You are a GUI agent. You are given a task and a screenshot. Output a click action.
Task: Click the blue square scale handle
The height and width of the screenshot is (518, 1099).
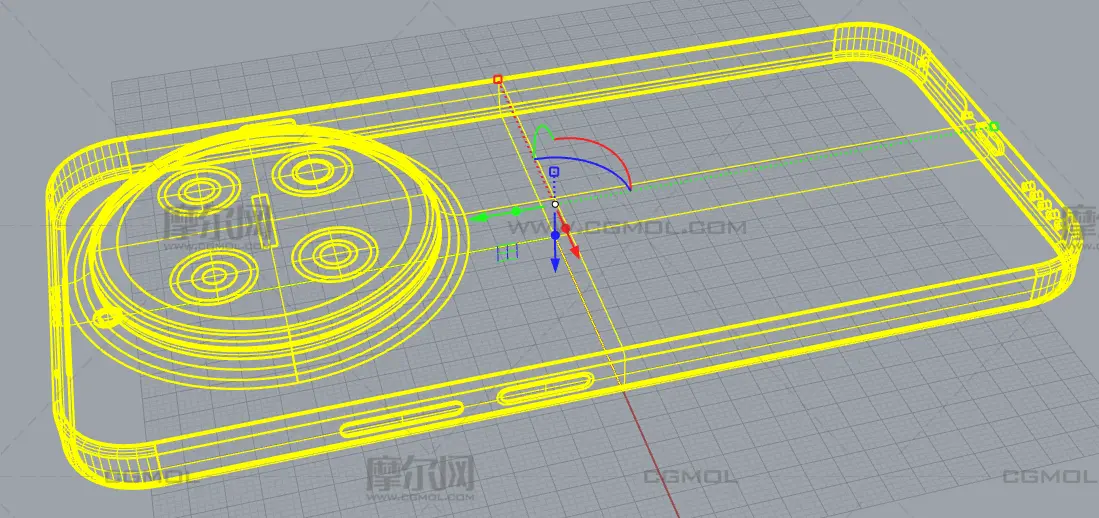point(554,172)
